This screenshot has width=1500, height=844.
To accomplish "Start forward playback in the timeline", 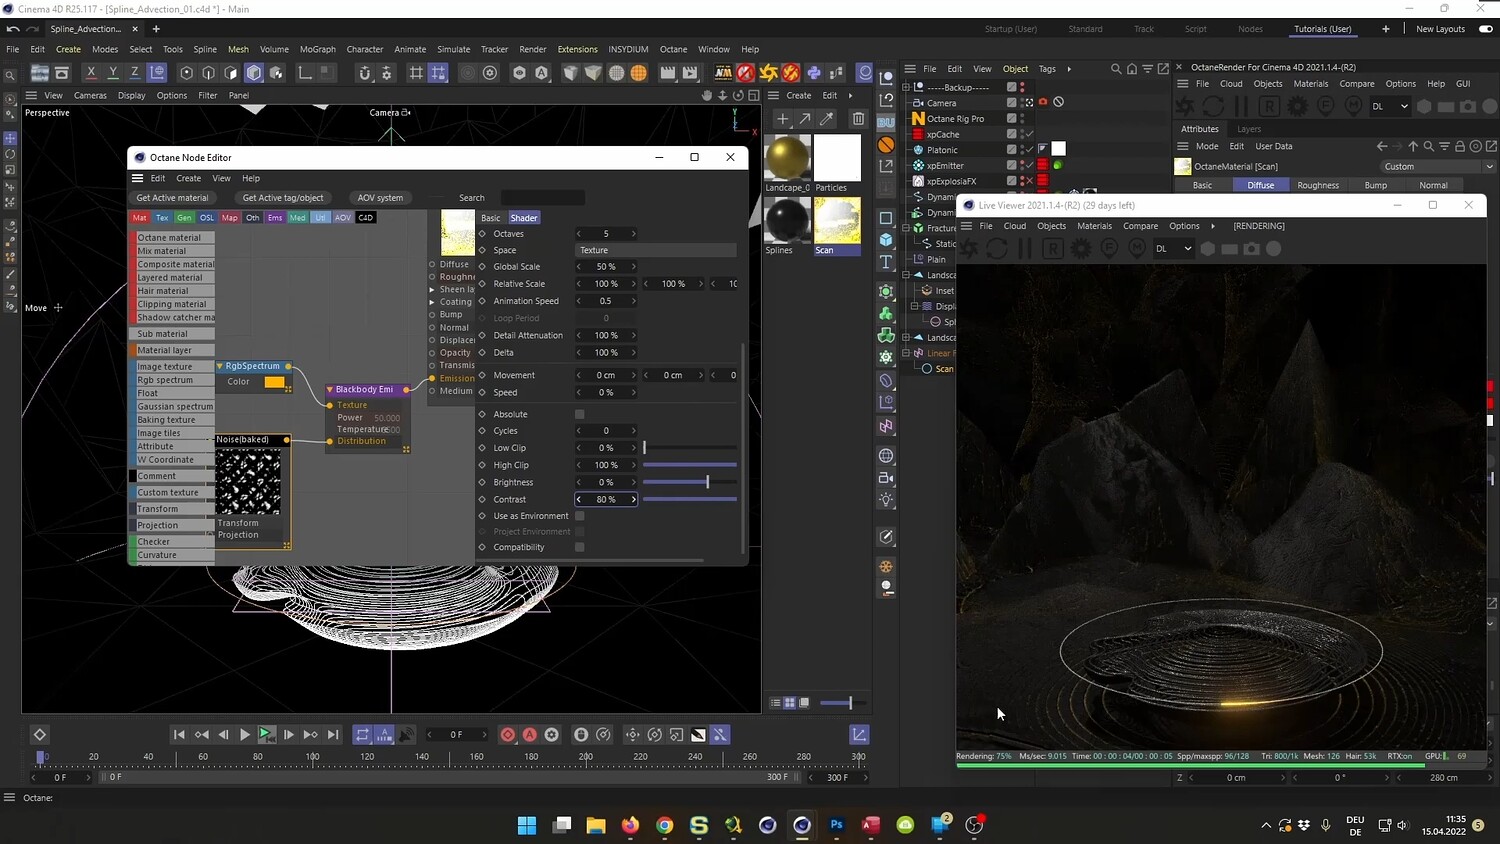I will tap(244, 735).
